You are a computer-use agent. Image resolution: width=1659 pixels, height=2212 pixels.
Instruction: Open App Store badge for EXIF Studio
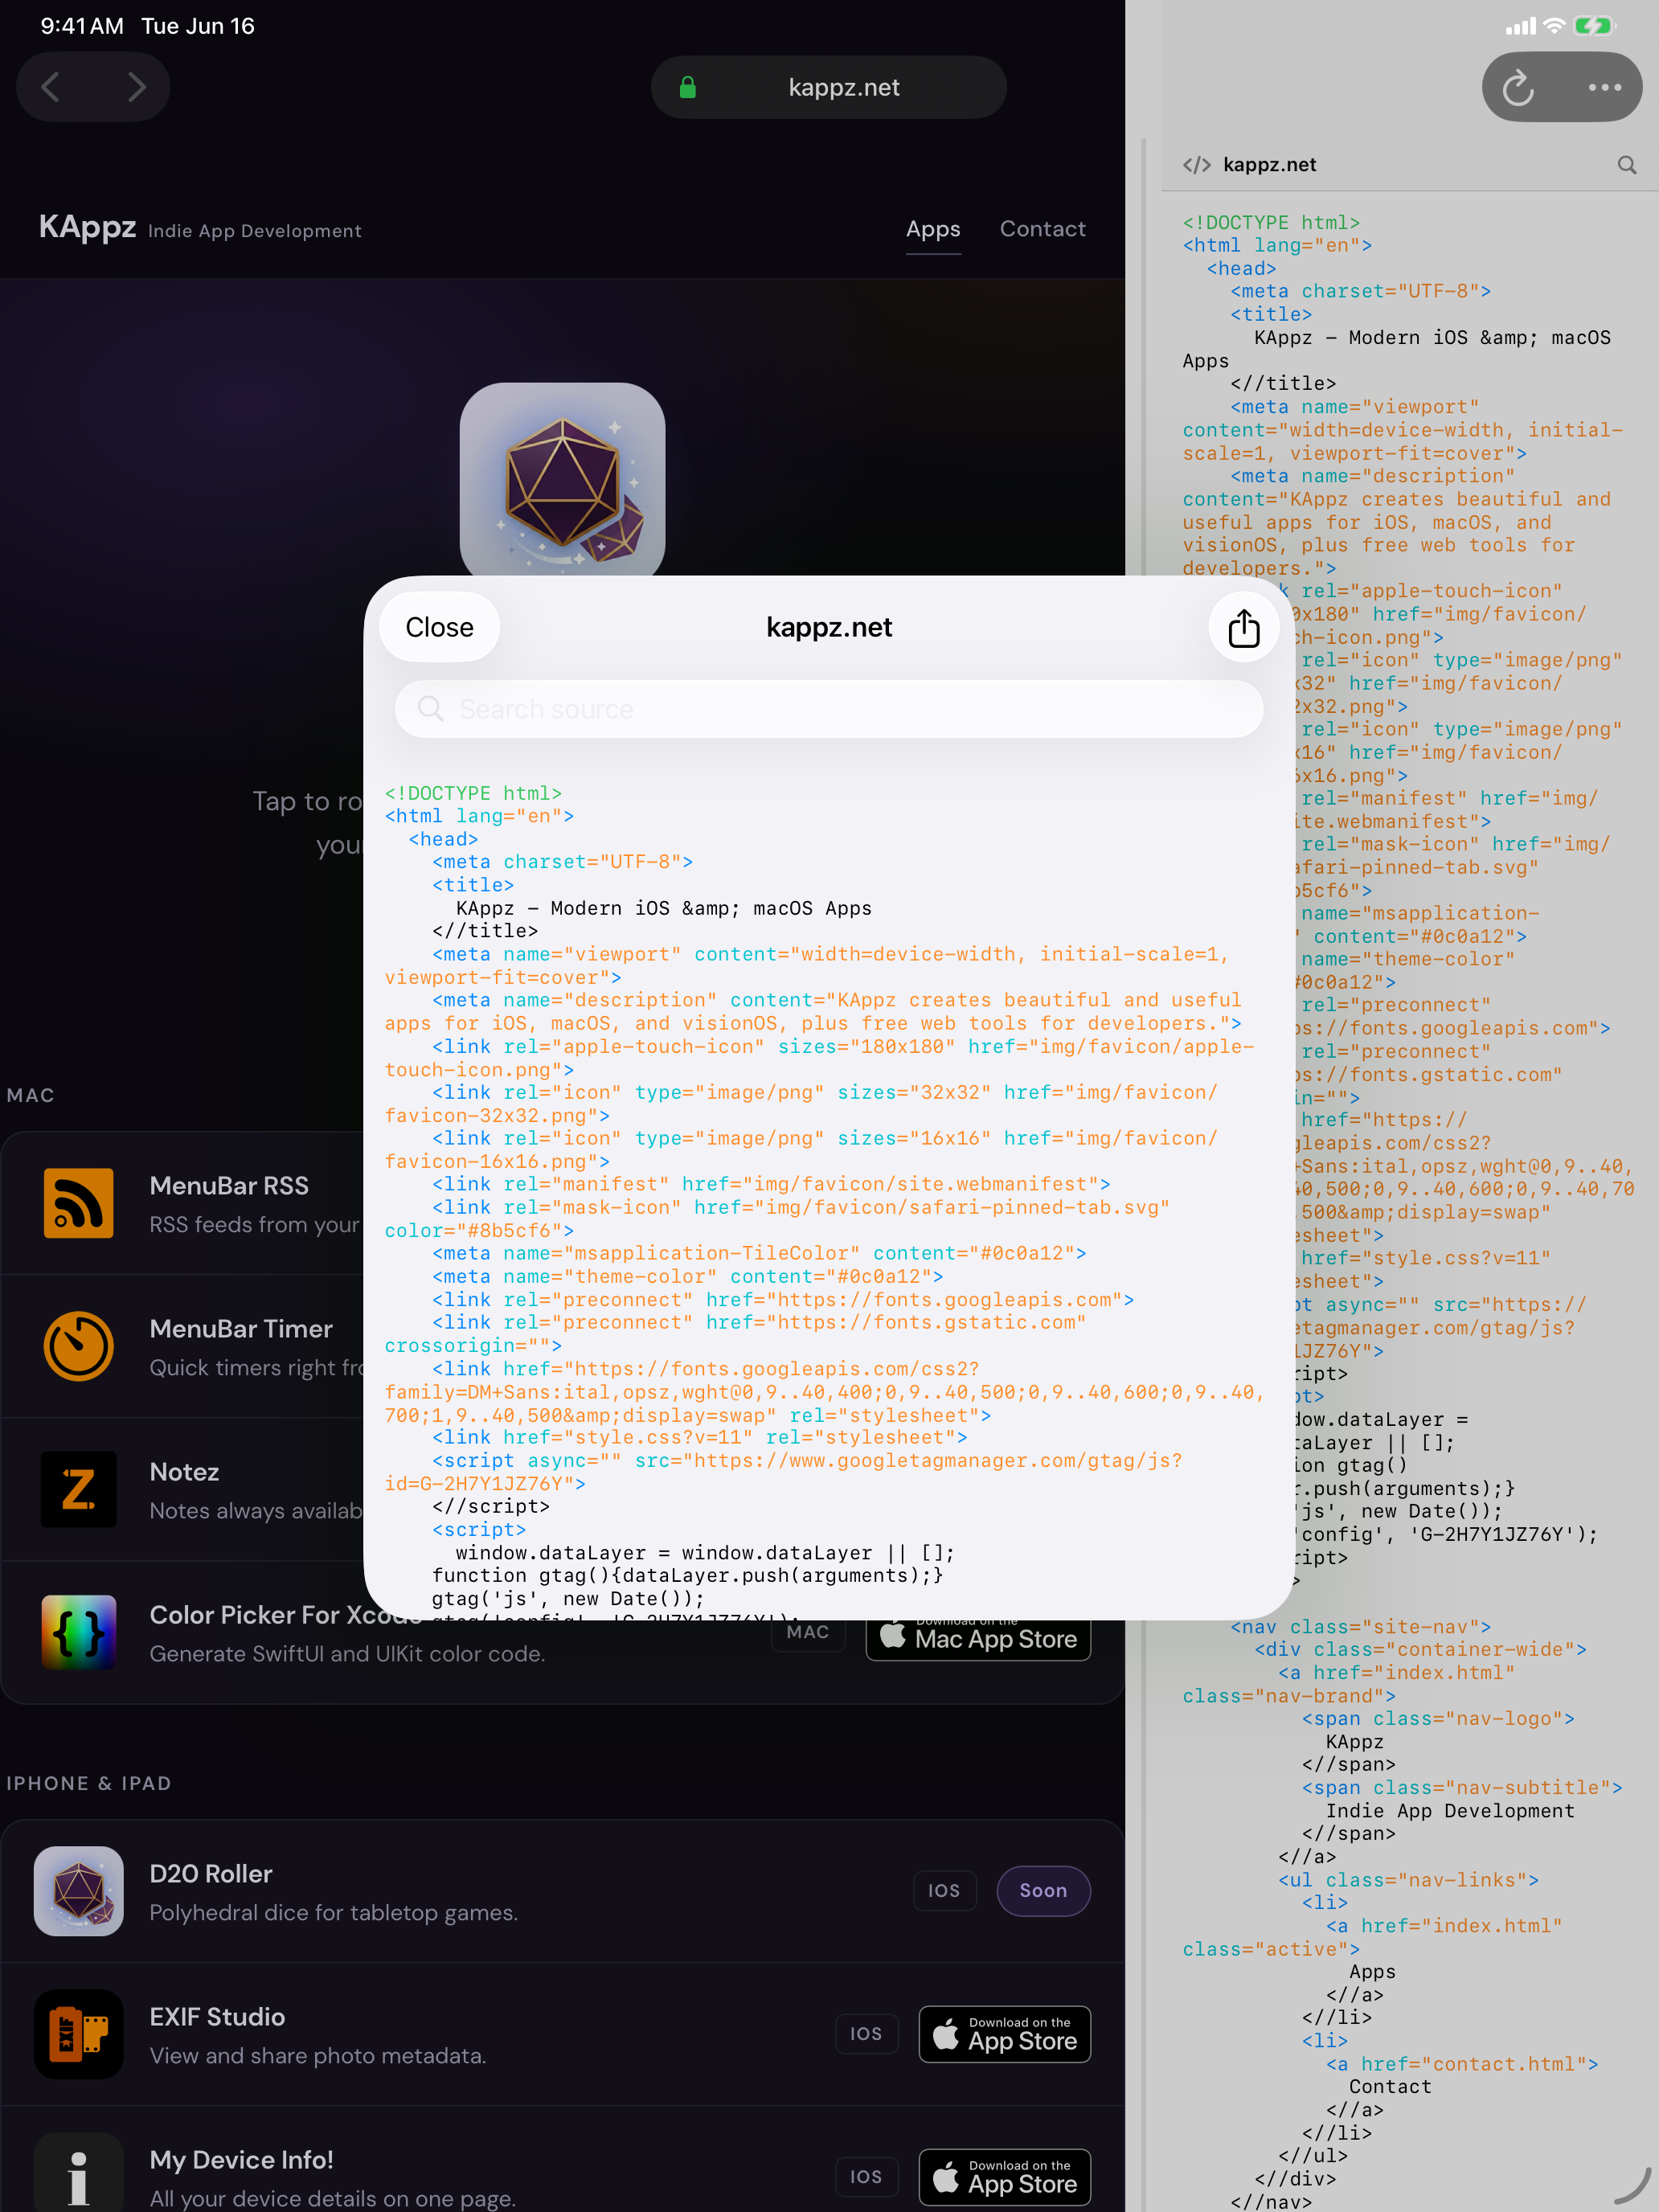(1005, 2034)
